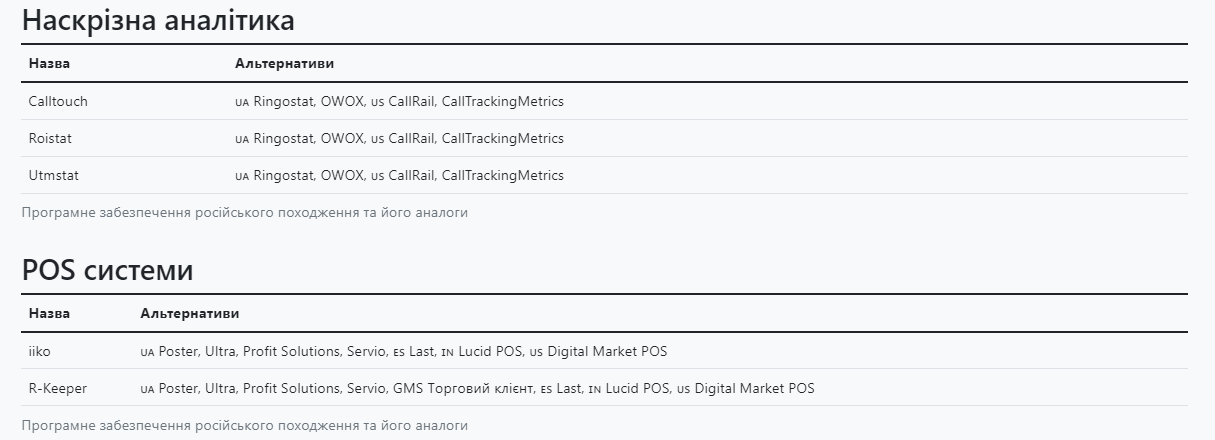Screen dimensions: 1215x440
Task: Click Назва header in the POS table
Action: coord(49,314)
